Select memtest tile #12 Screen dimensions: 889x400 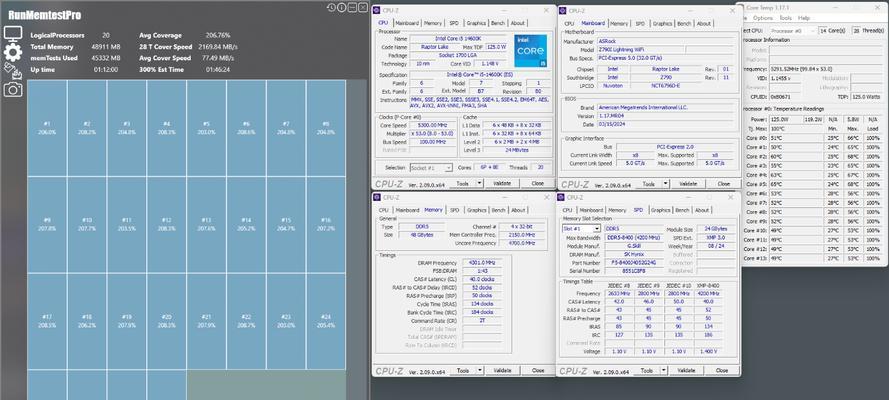[167, 224]
